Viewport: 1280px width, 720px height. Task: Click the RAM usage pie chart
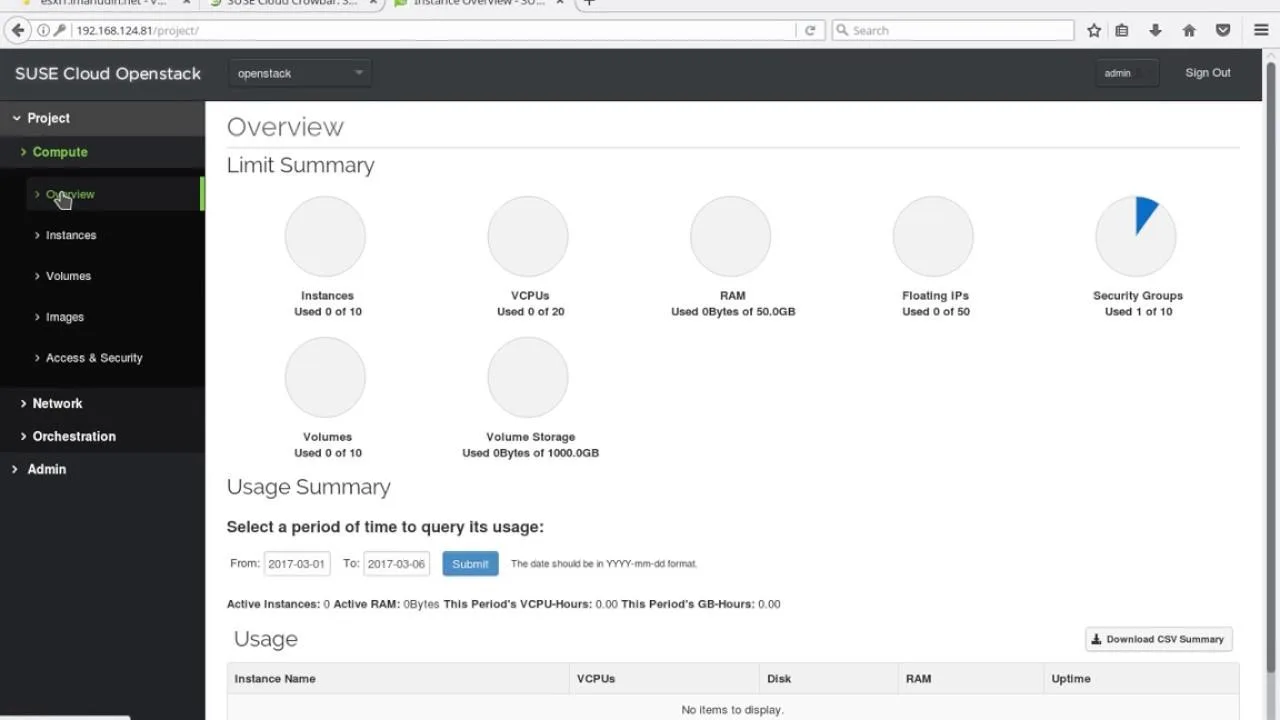(x=731, y=236)
